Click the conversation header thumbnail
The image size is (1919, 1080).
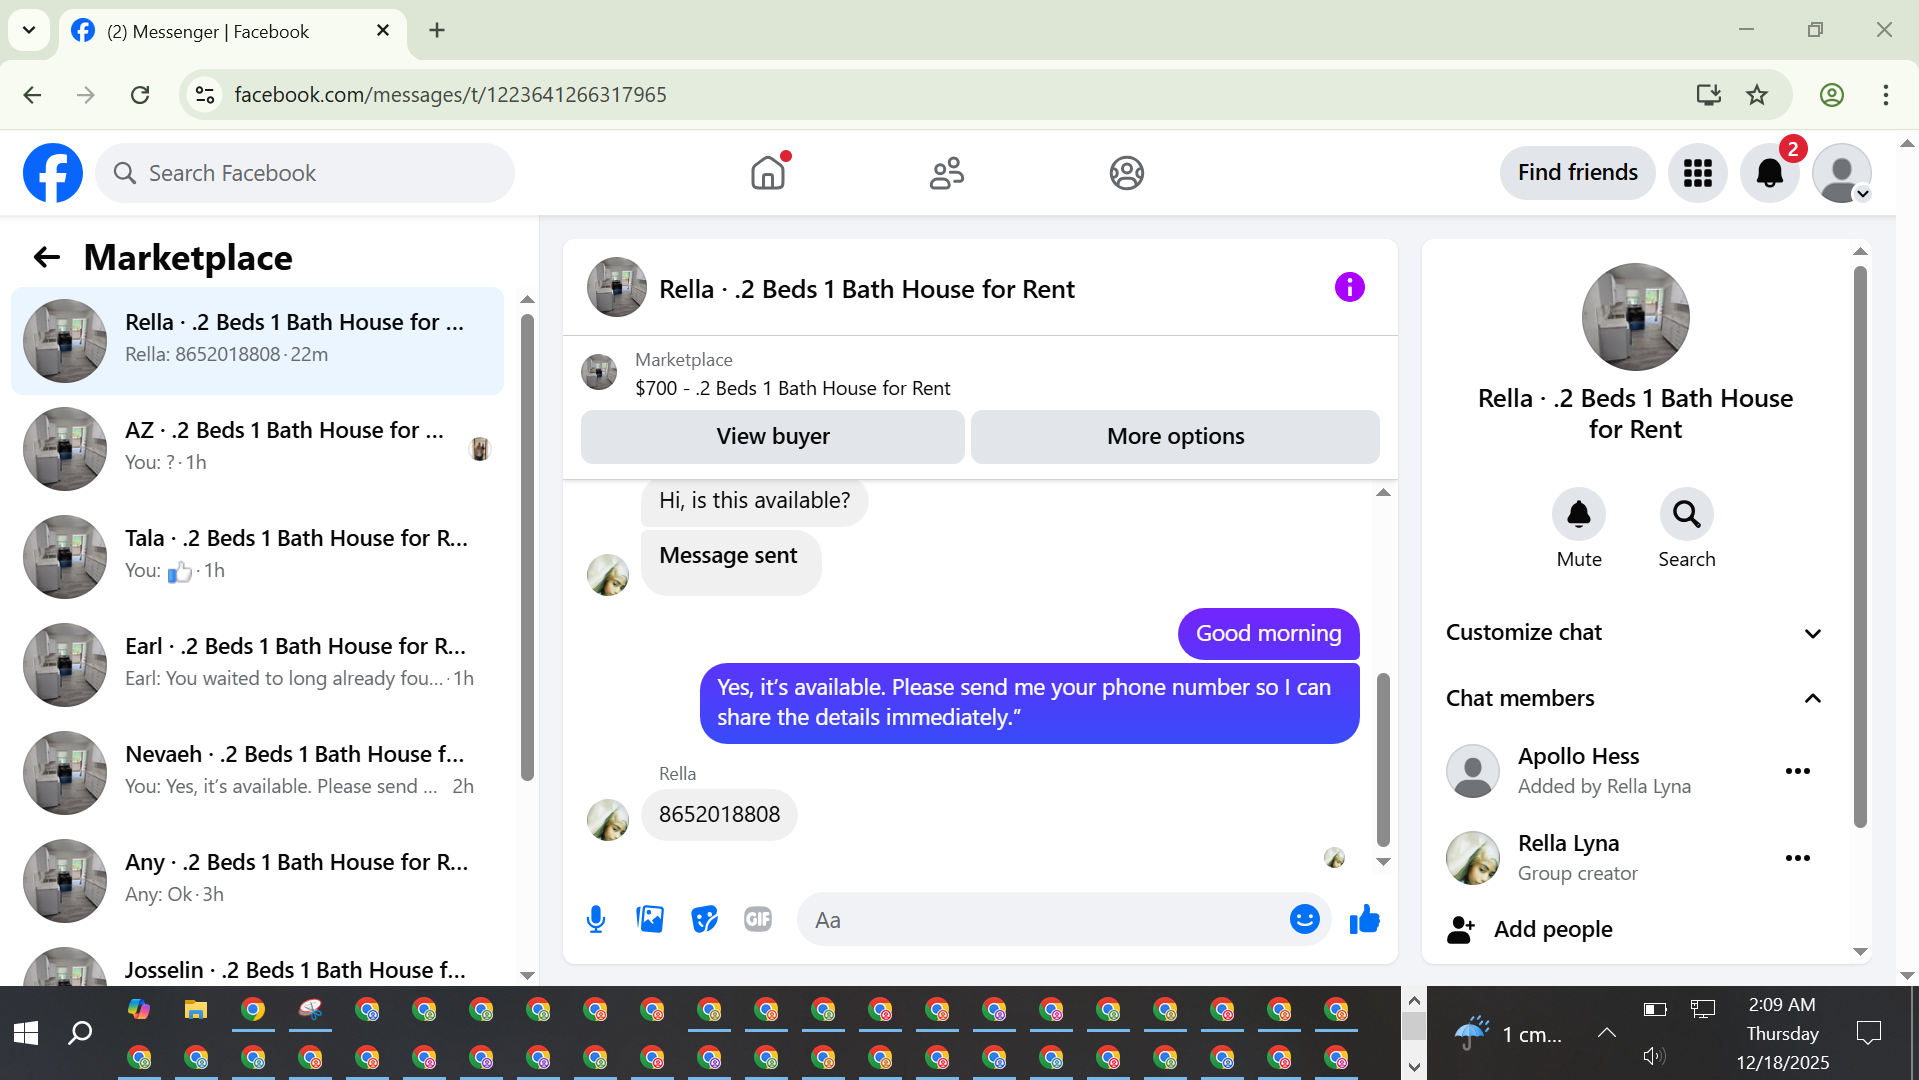click(x=617, y=288)
